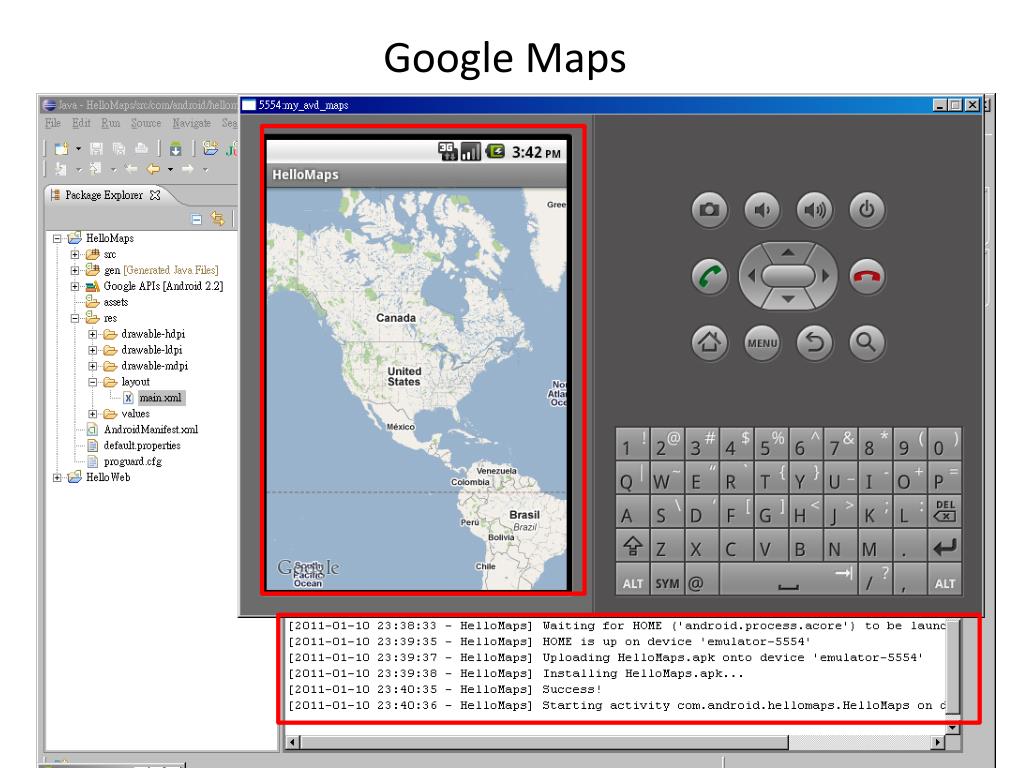This screenshot has width=1024, height=768.
Task: Expand the gen folder
Action: pyautogui.click(x=75, y=270)
